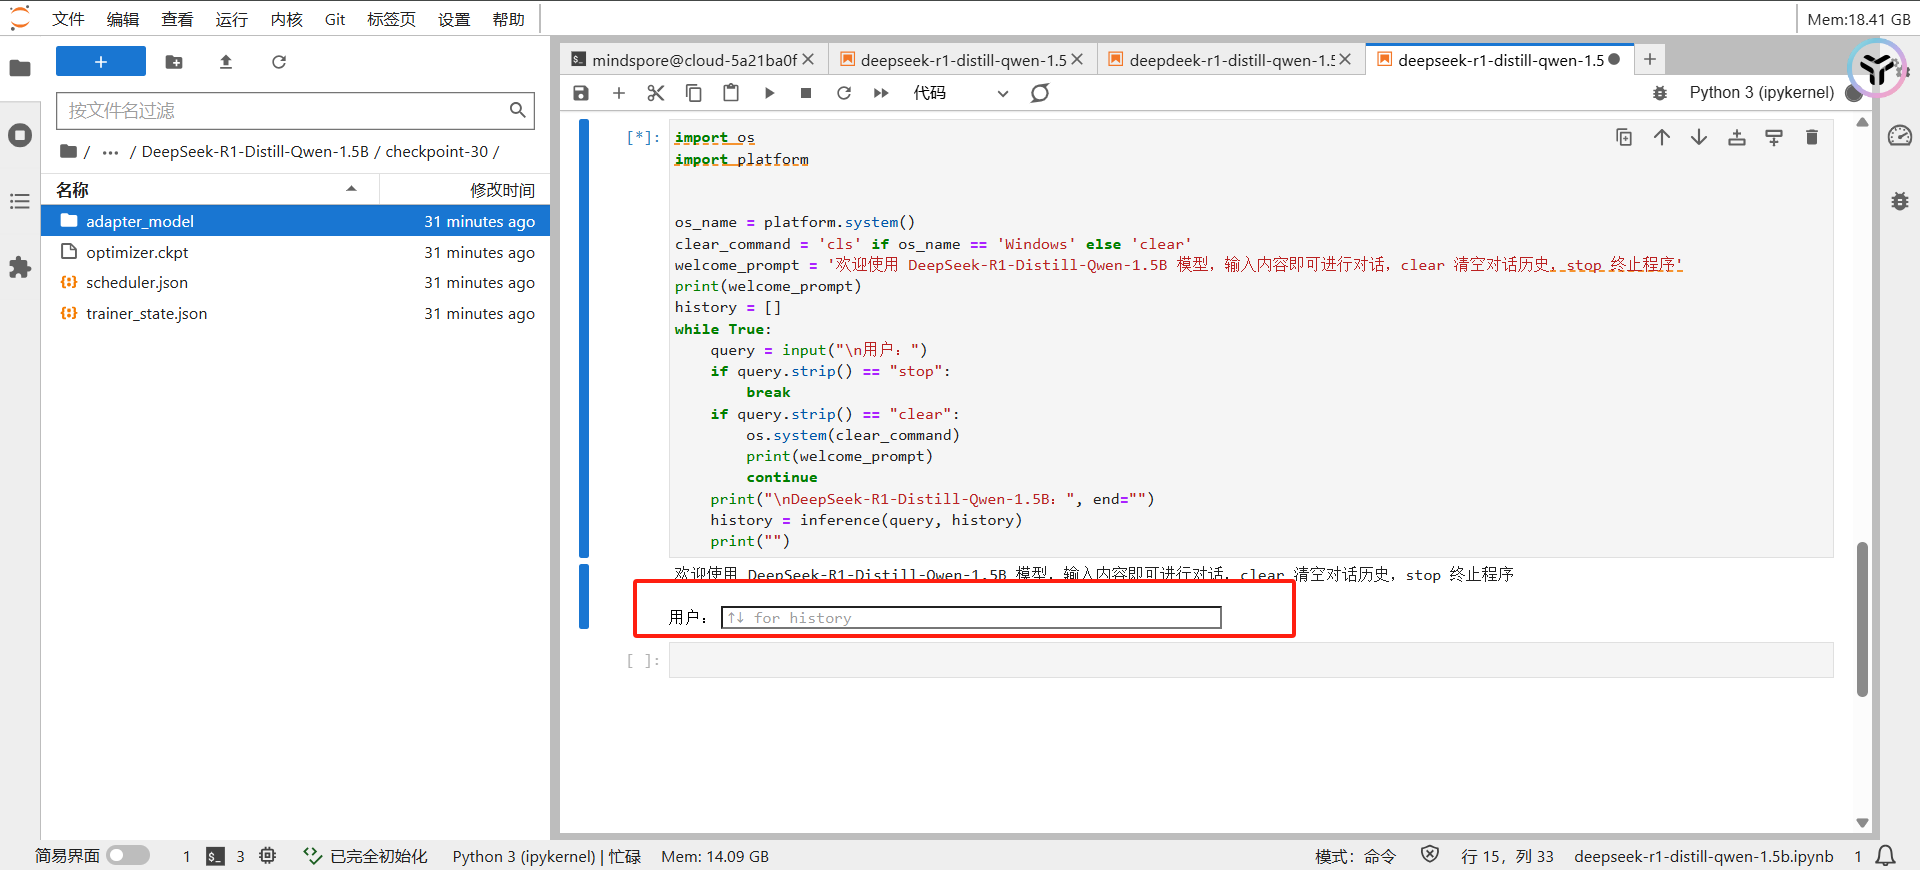Toggle the 简易界面 simple interface switch
Screen dimensions: 1920x870
pyautogui.click(x=128, y=856)
